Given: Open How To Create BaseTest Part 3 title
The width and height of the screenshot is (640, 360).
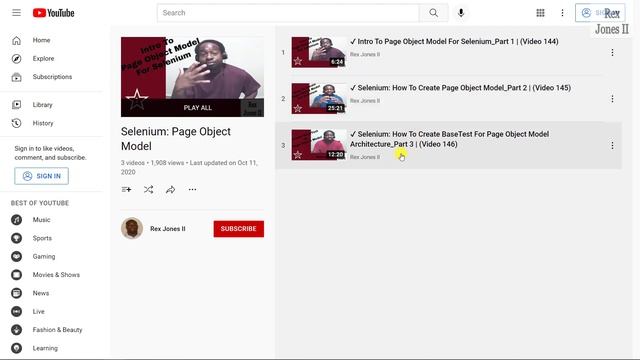Looking at the screenshot, I should (449, 139).
